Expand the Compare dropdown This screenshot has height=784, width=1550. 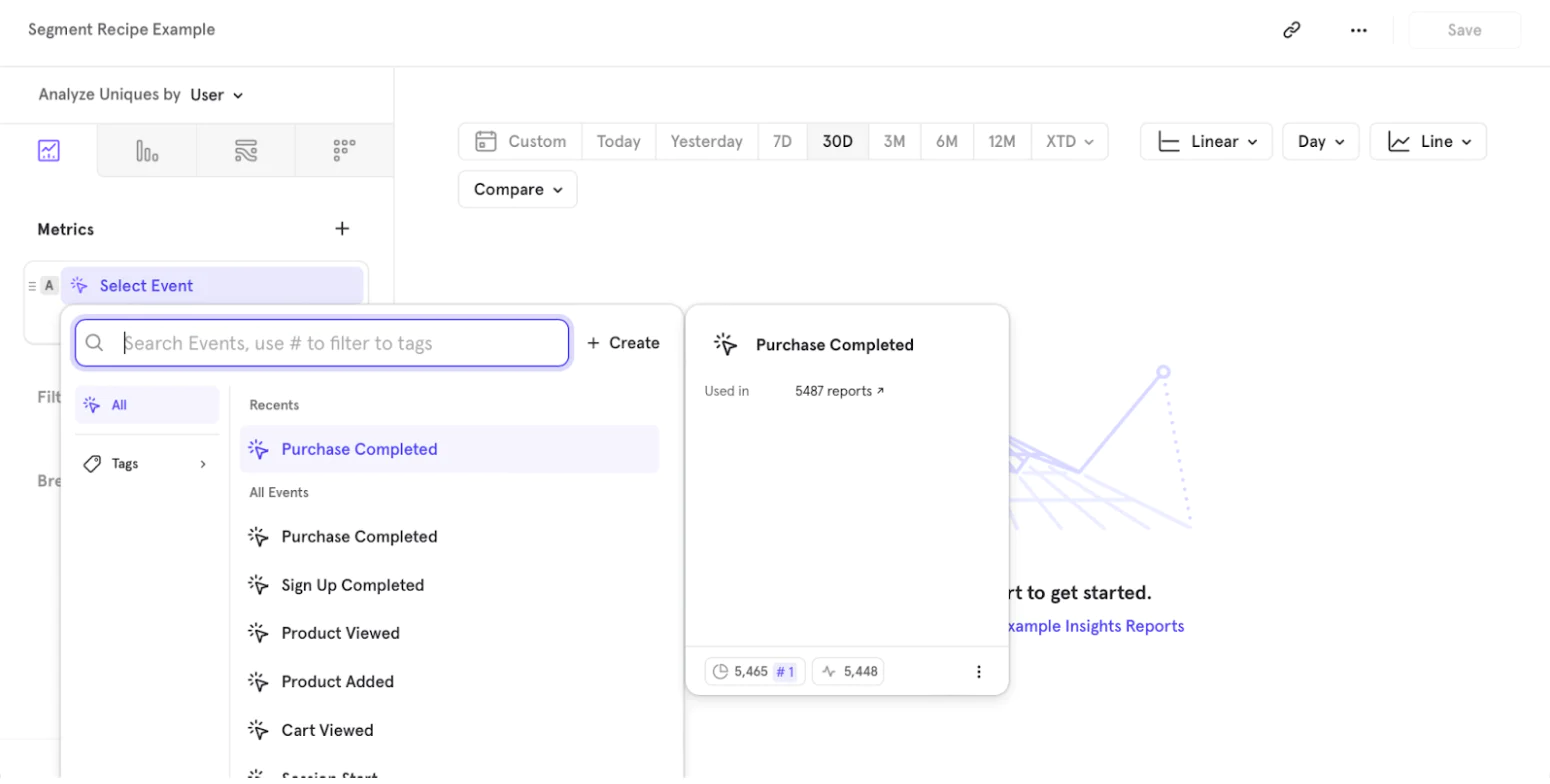coord(517,189)
